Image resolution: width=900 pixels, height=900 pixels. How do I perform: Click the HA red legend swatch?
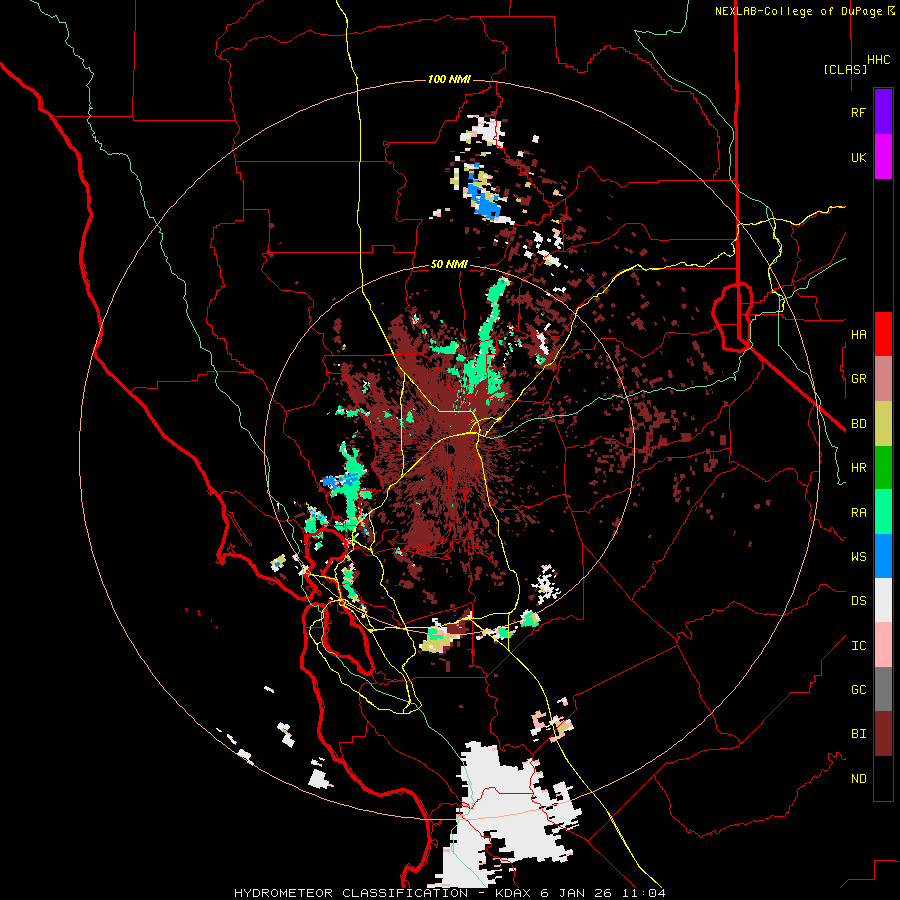click(883, 334)
